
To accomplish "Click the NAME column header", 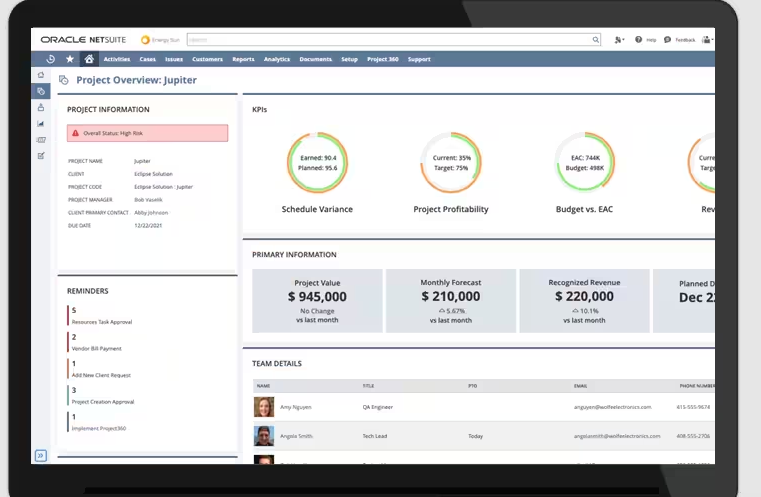I will [264, 386].
